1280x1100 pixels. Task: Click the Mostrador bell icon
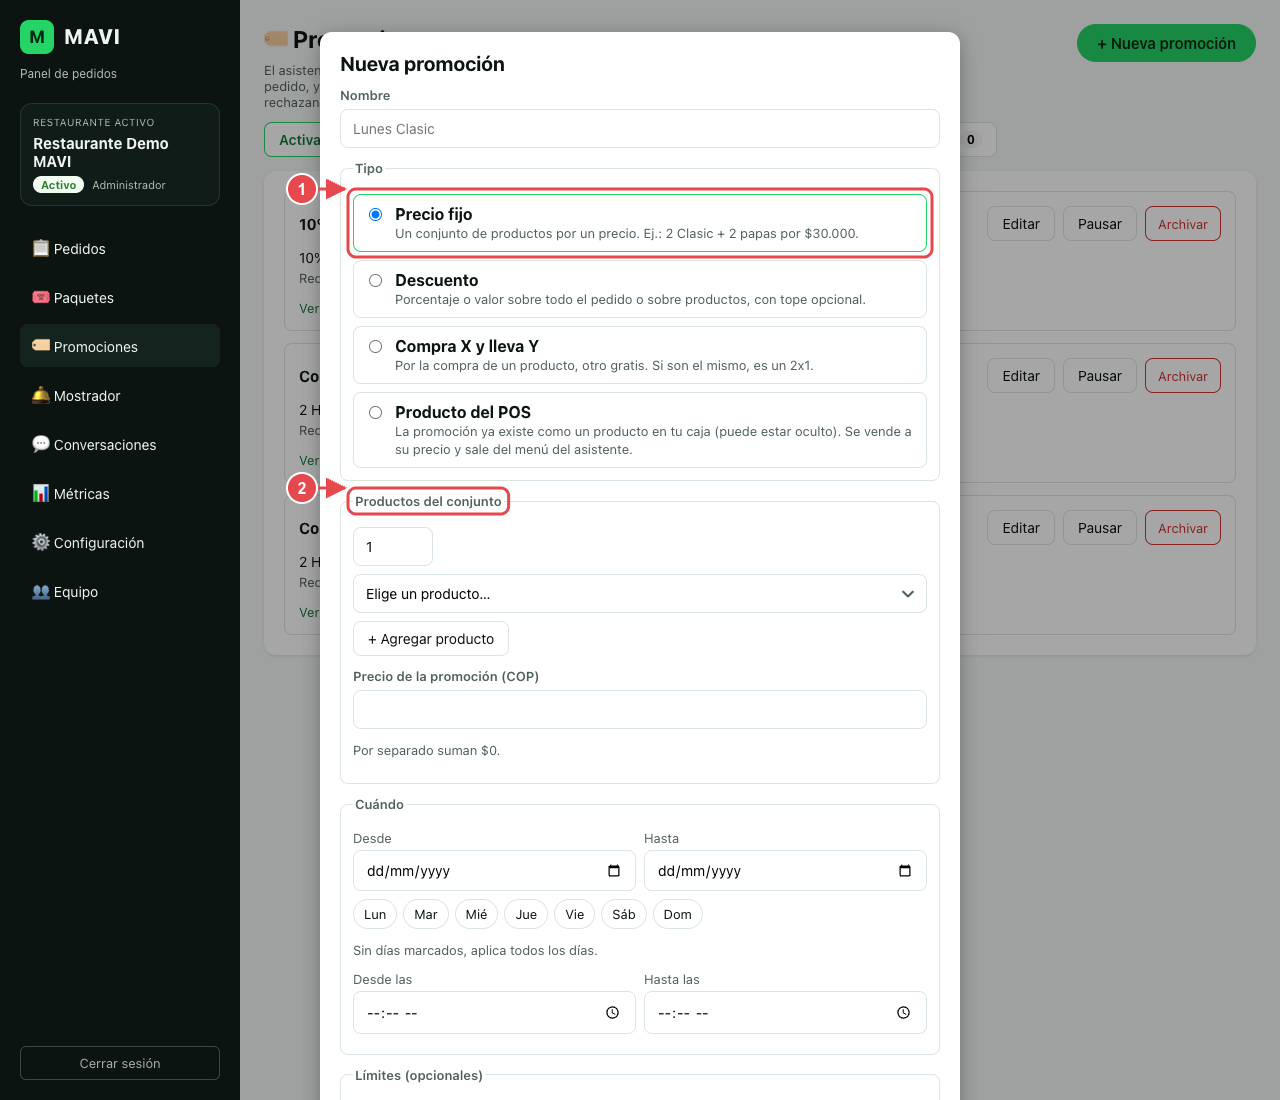41,395
